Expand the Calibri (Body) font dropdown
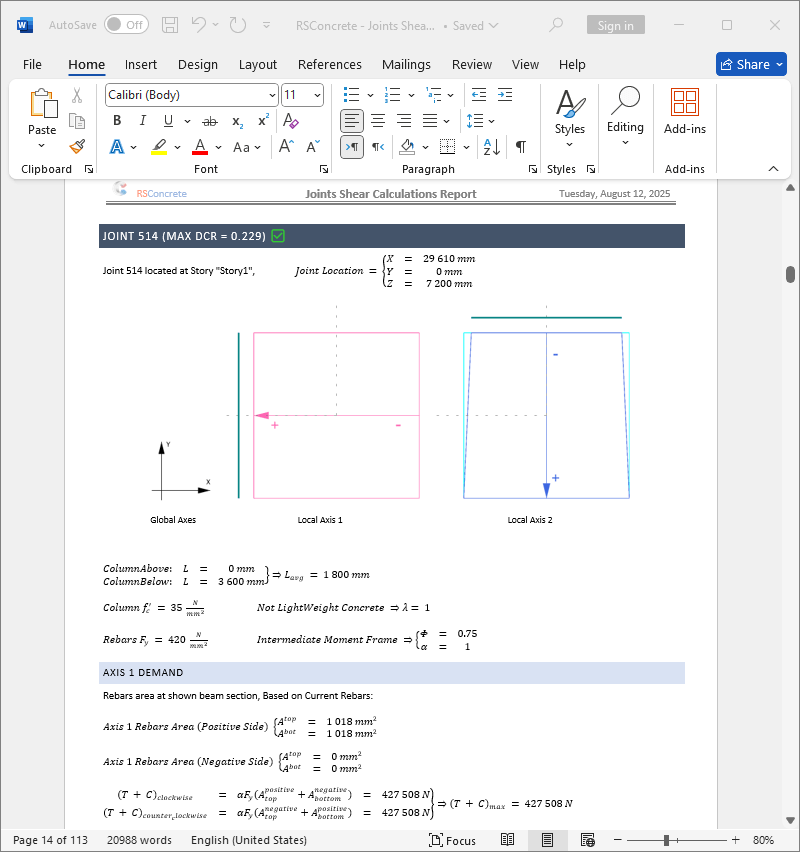Screen dimensions: 800x852 point(272,95)
